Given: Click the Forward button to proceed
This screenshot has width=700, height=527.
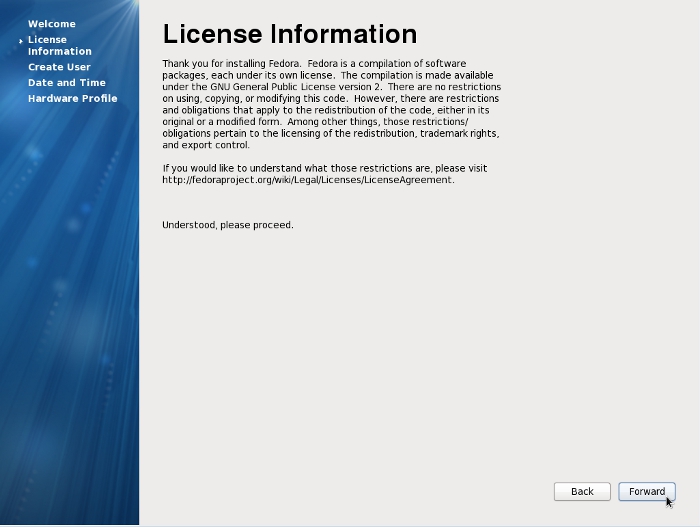Looking at the screenshot, I should 646,491.
